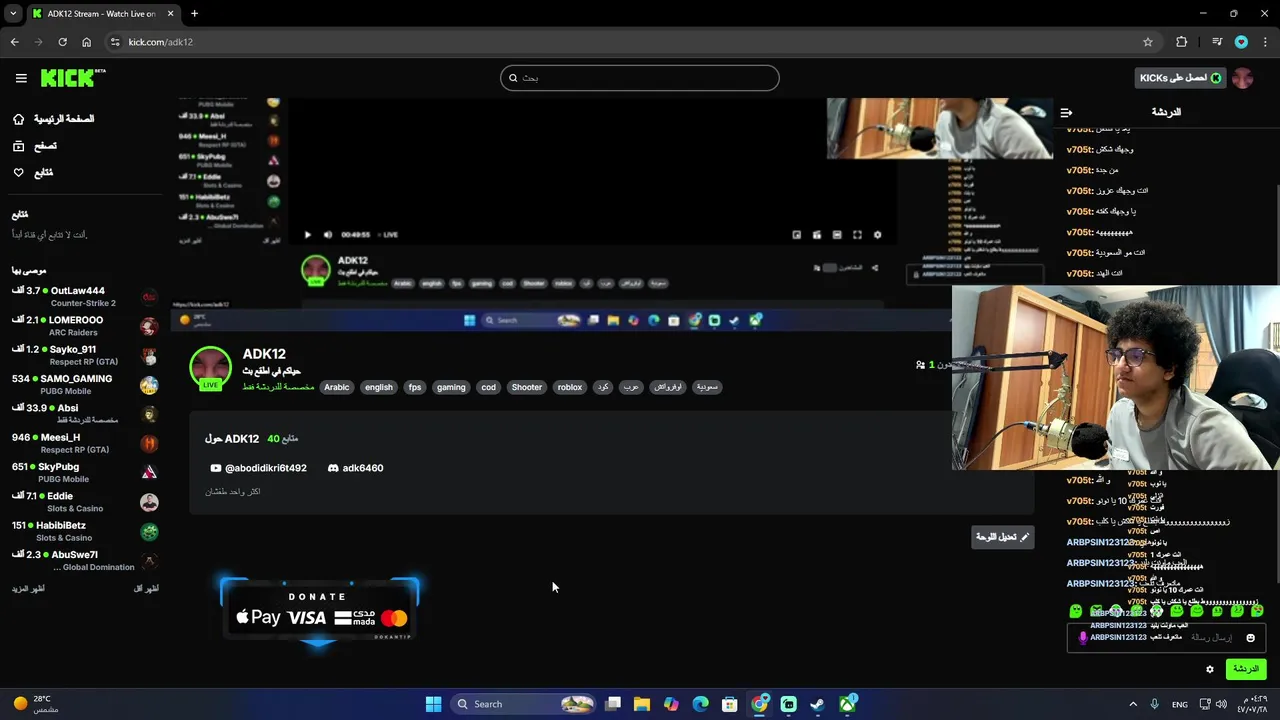Click the first green emote in the chat row
This screenshot has width=1280, height=720.
coord(1075,611)
